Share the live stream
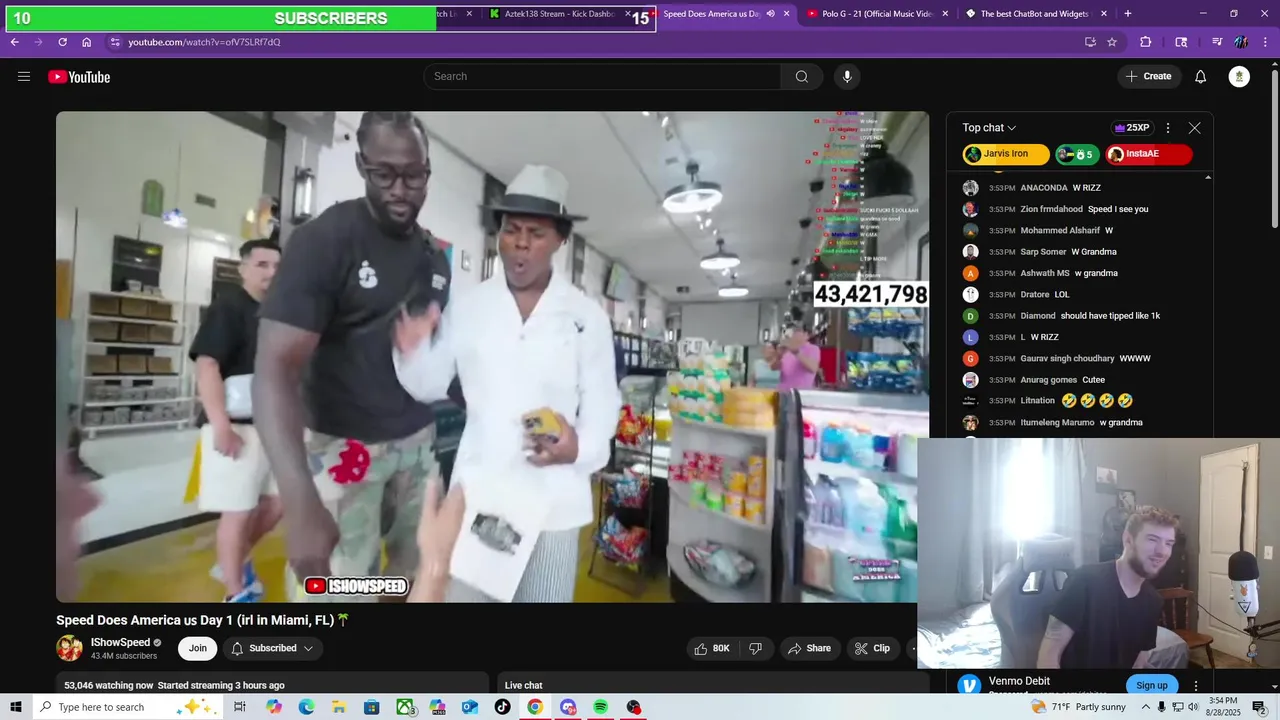The image size is (1280, 720). tap(809, 648)
